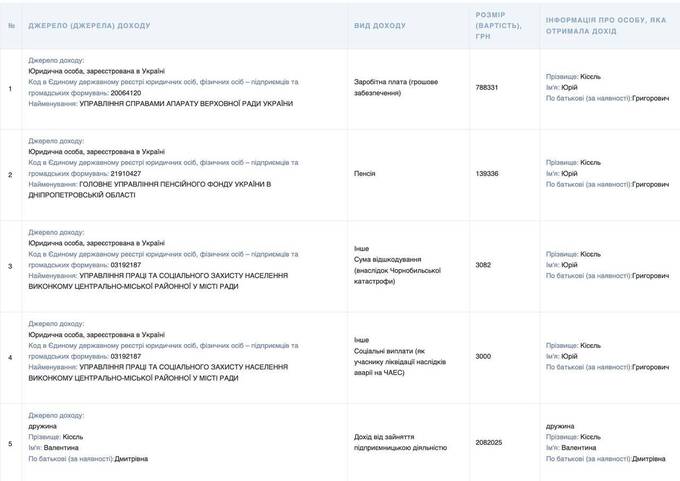This screenshot has width=680, height=481.
Task: Select the code value 20064120
Action: [126, 93]
